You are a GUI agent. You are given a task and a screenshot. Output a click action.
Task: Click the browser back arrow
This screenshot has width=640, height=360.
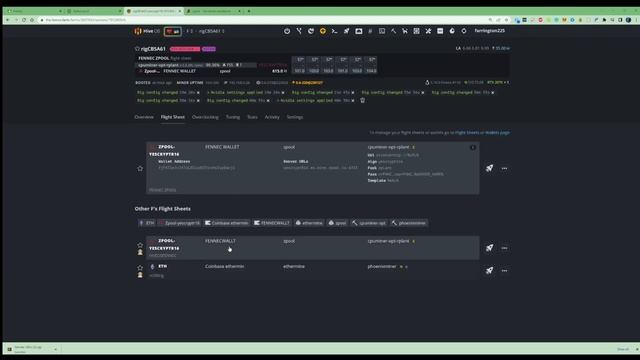coord(7,20)
